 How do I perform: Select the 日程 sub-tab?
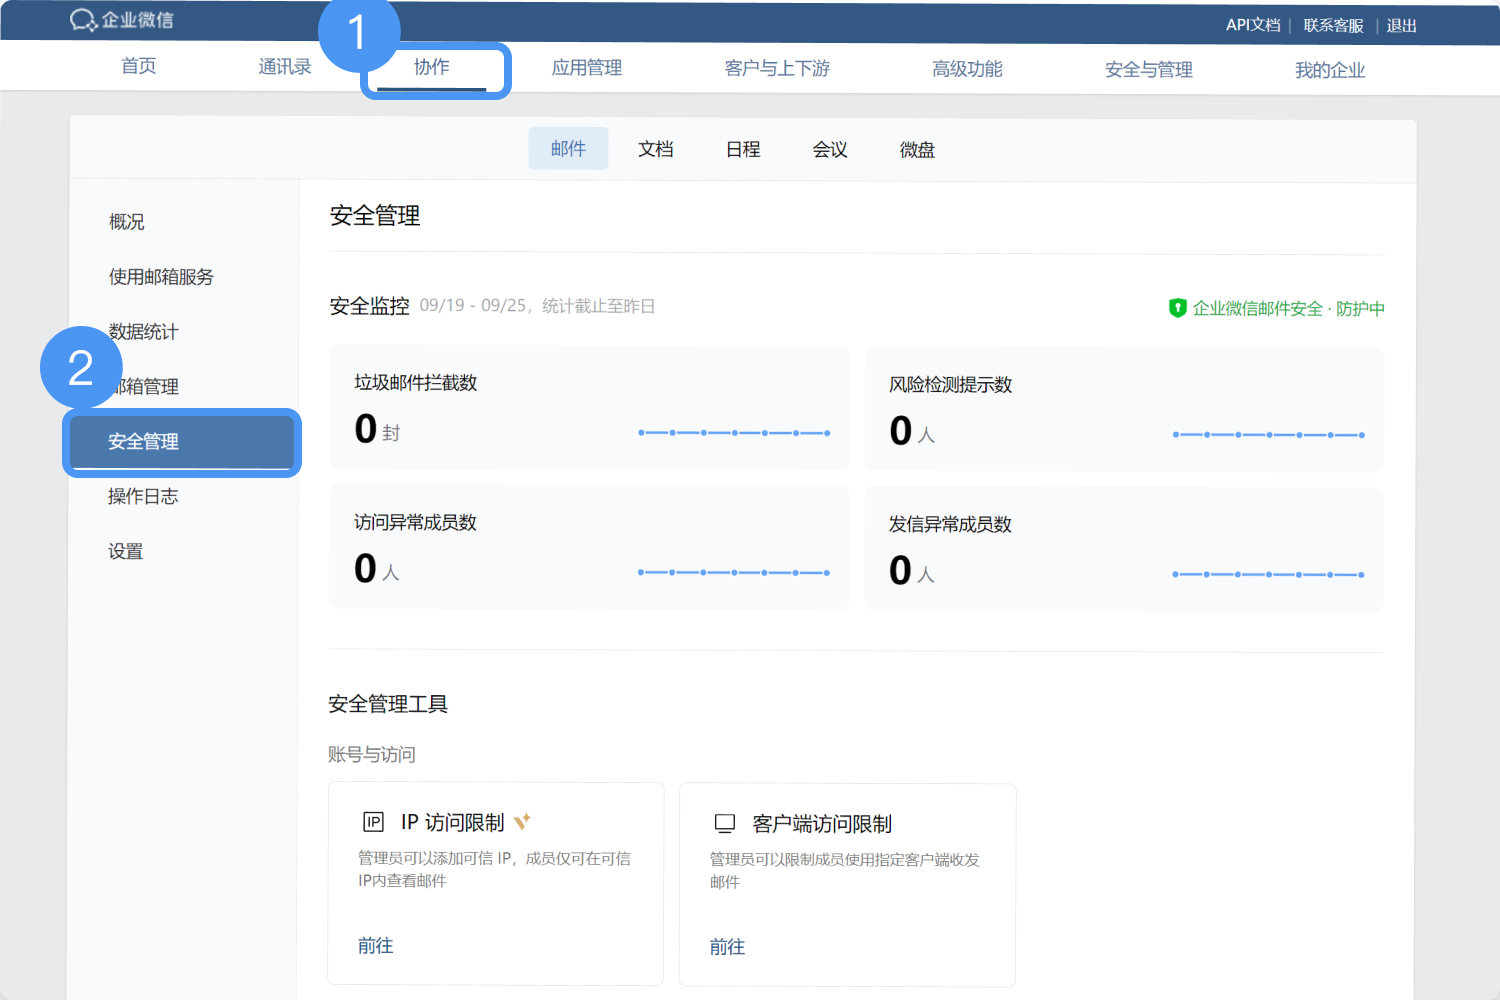pyautogui.click(x=743, y=149)
